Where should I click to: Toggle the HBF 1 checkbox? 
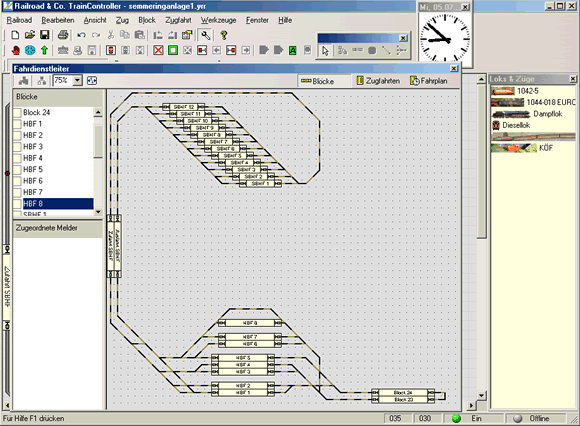coord(17,124)
